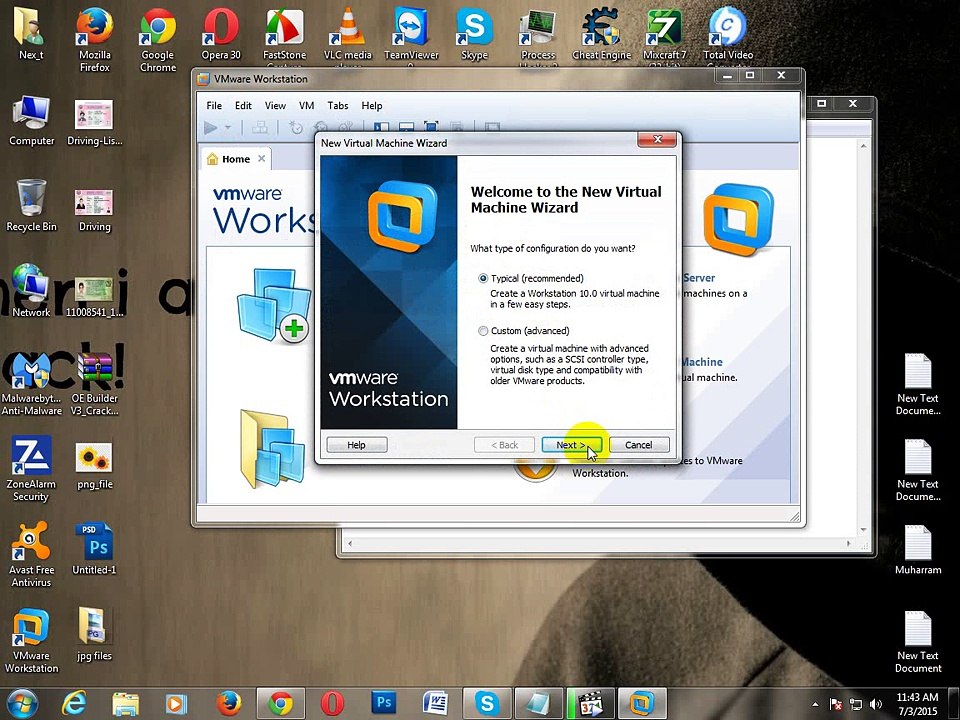
Task: Select the Malwarebytes Anti-Malware desktop icon
Action: [x=31, y=384]
